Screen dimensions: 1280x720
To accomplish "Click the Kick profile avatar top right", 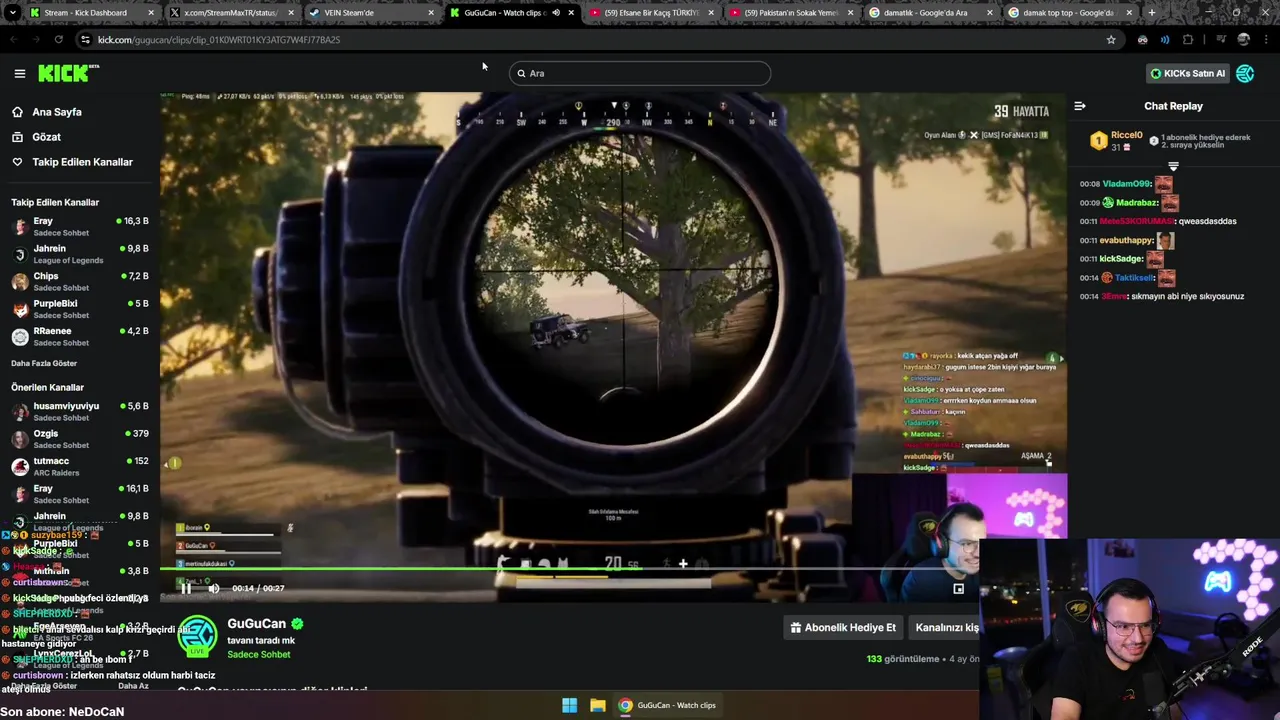I will click(x=1245, y=73).
